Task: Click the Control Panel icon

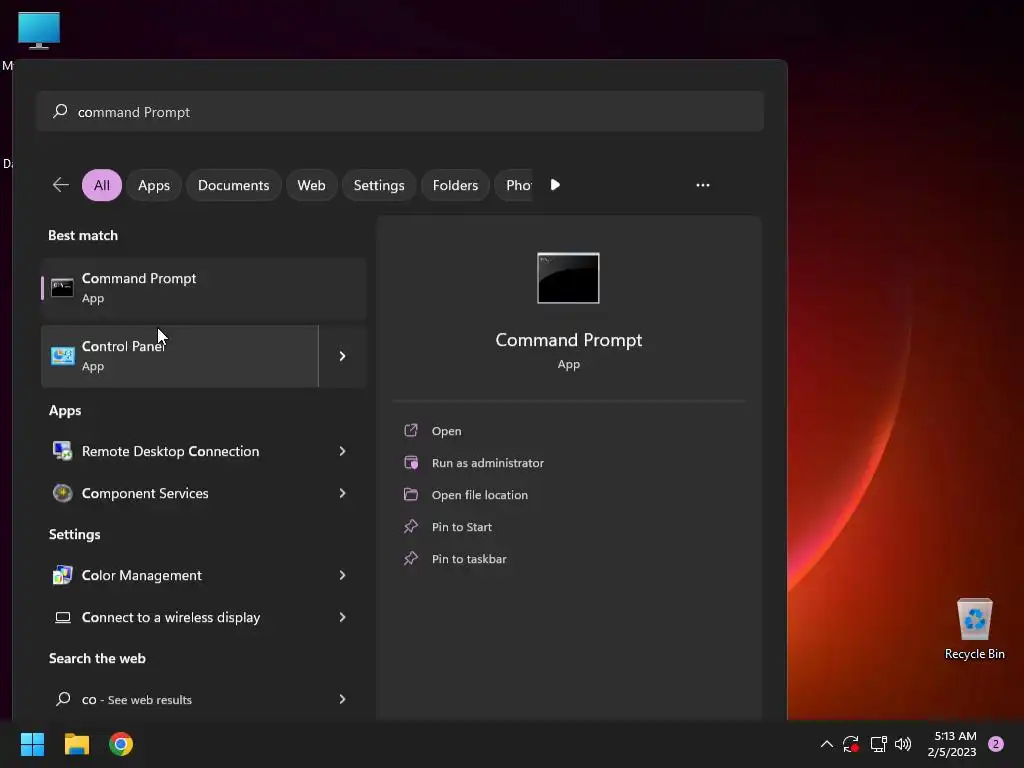Action: pyautogui.click(x=63, y=356)
